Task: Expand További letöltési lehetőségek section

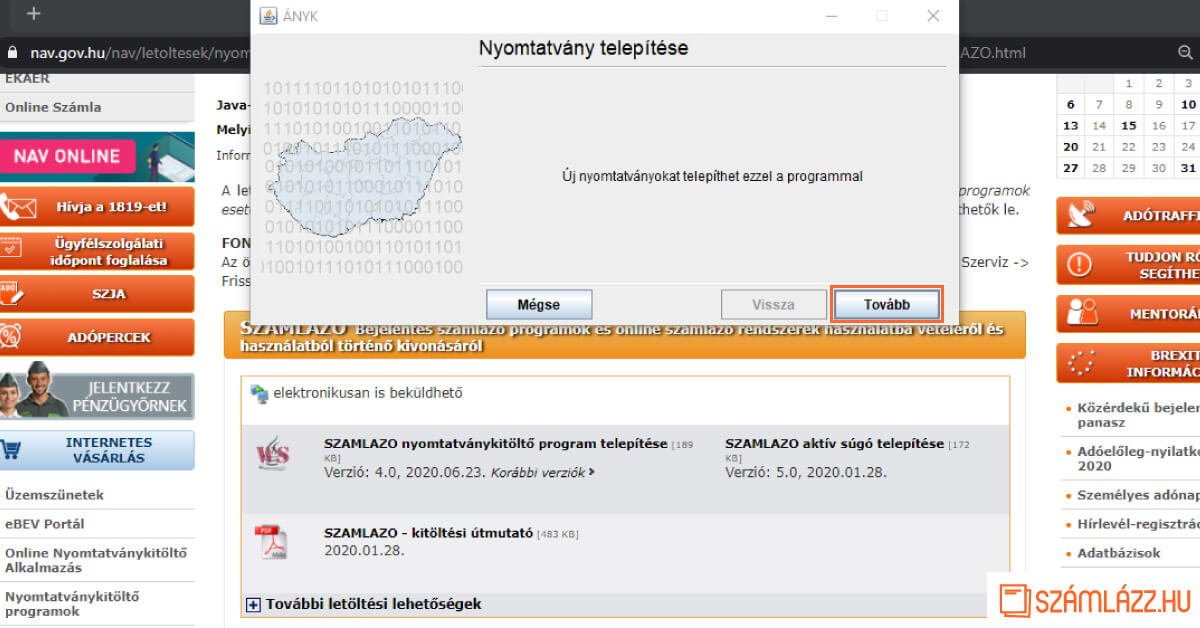Action: coord(253,604)
